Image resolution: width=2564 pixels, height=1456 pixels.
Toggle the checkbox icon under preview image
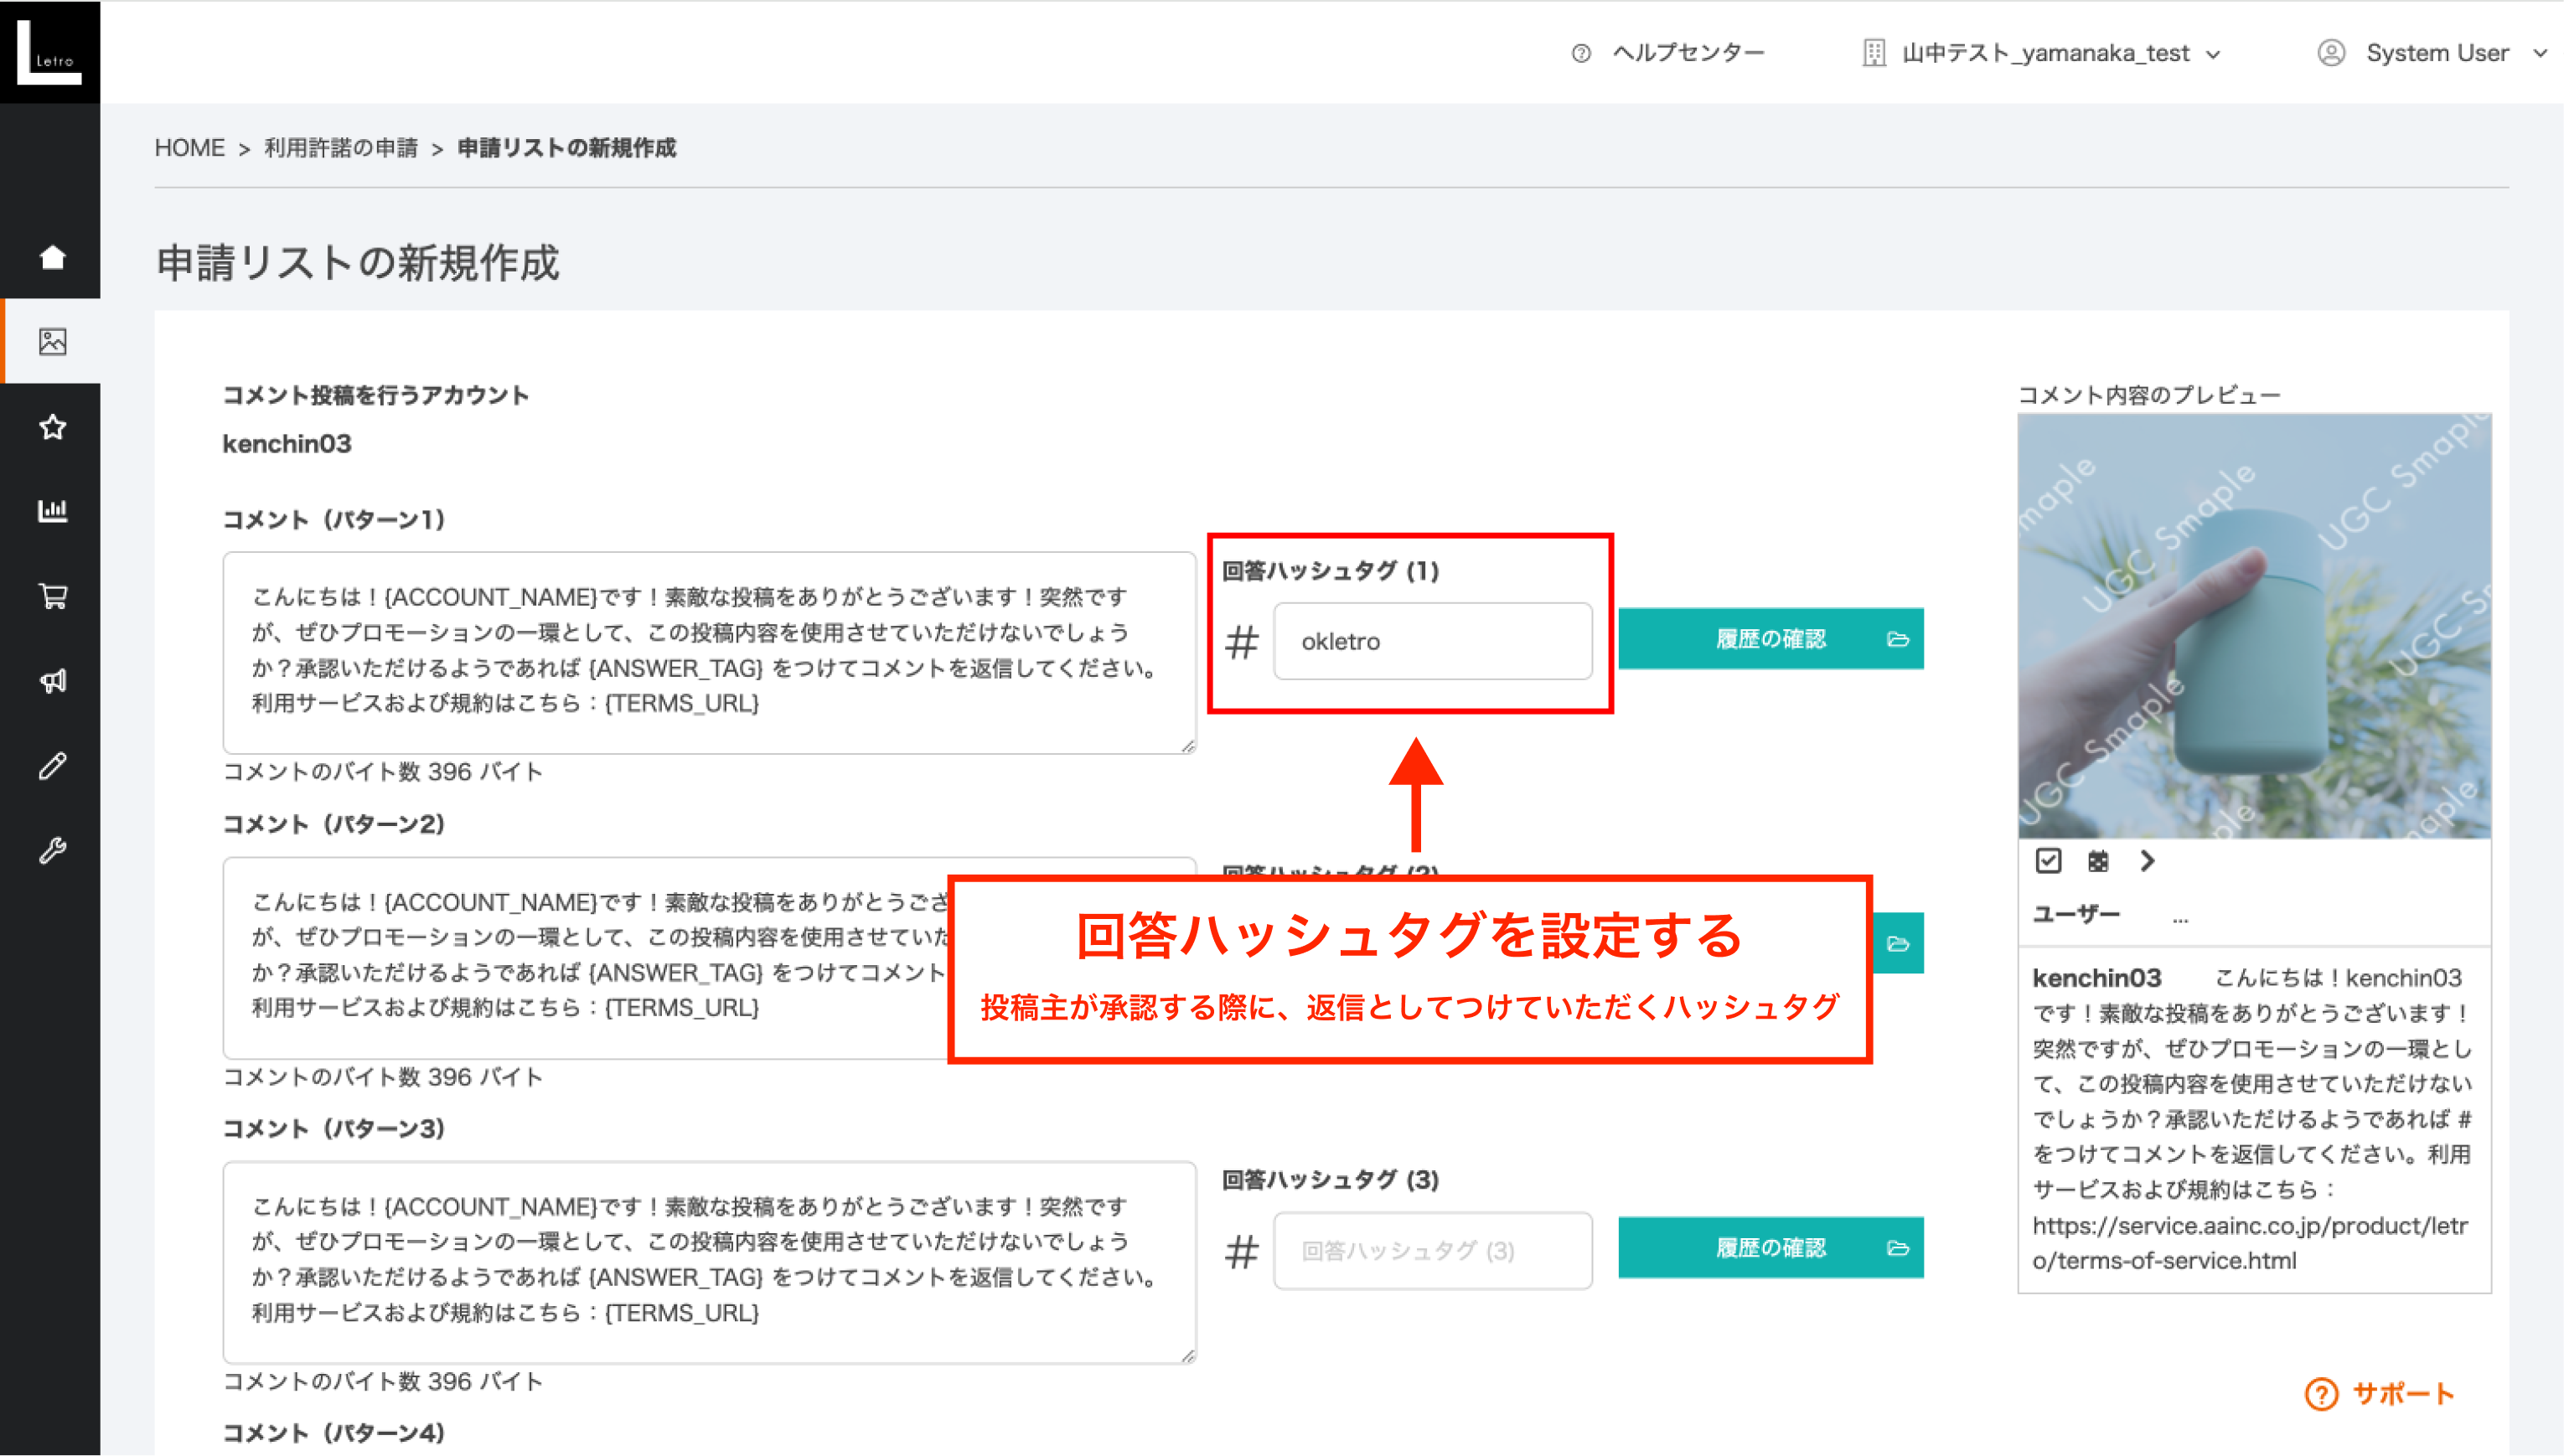2047,861
